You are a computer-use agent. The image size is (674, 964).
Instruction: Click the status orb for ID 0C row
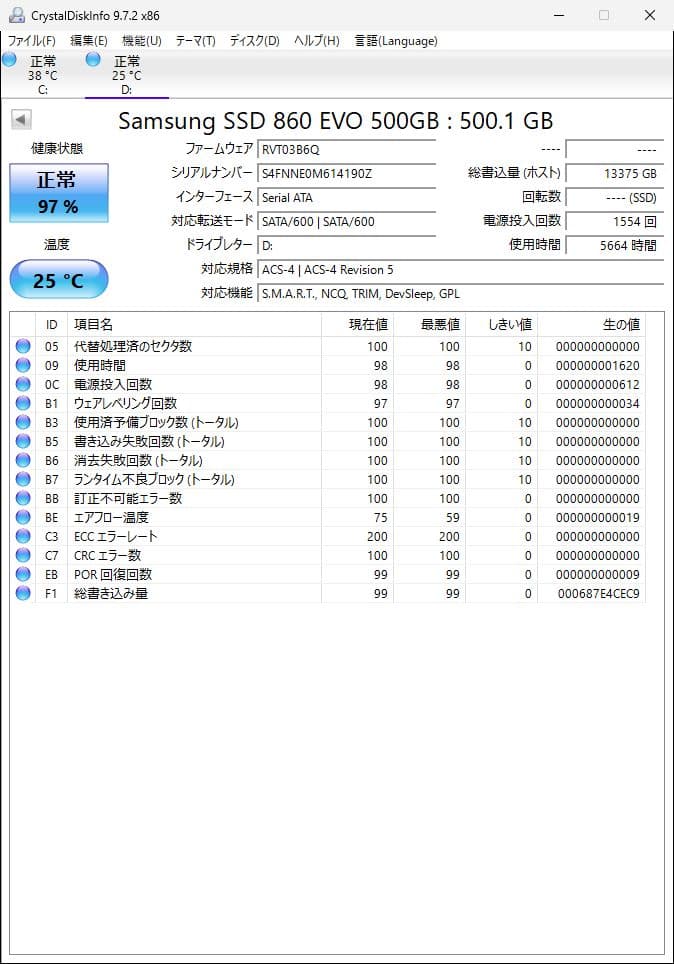click(x=23, y=384)
